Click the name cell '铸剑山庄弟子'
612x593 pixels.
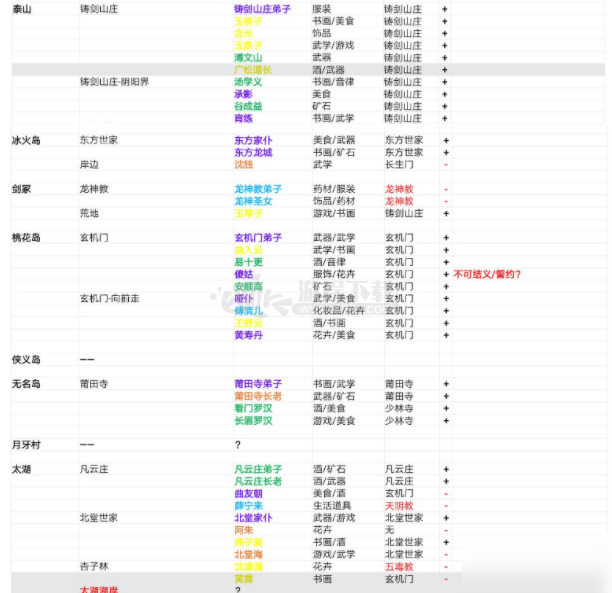(262, 9)
